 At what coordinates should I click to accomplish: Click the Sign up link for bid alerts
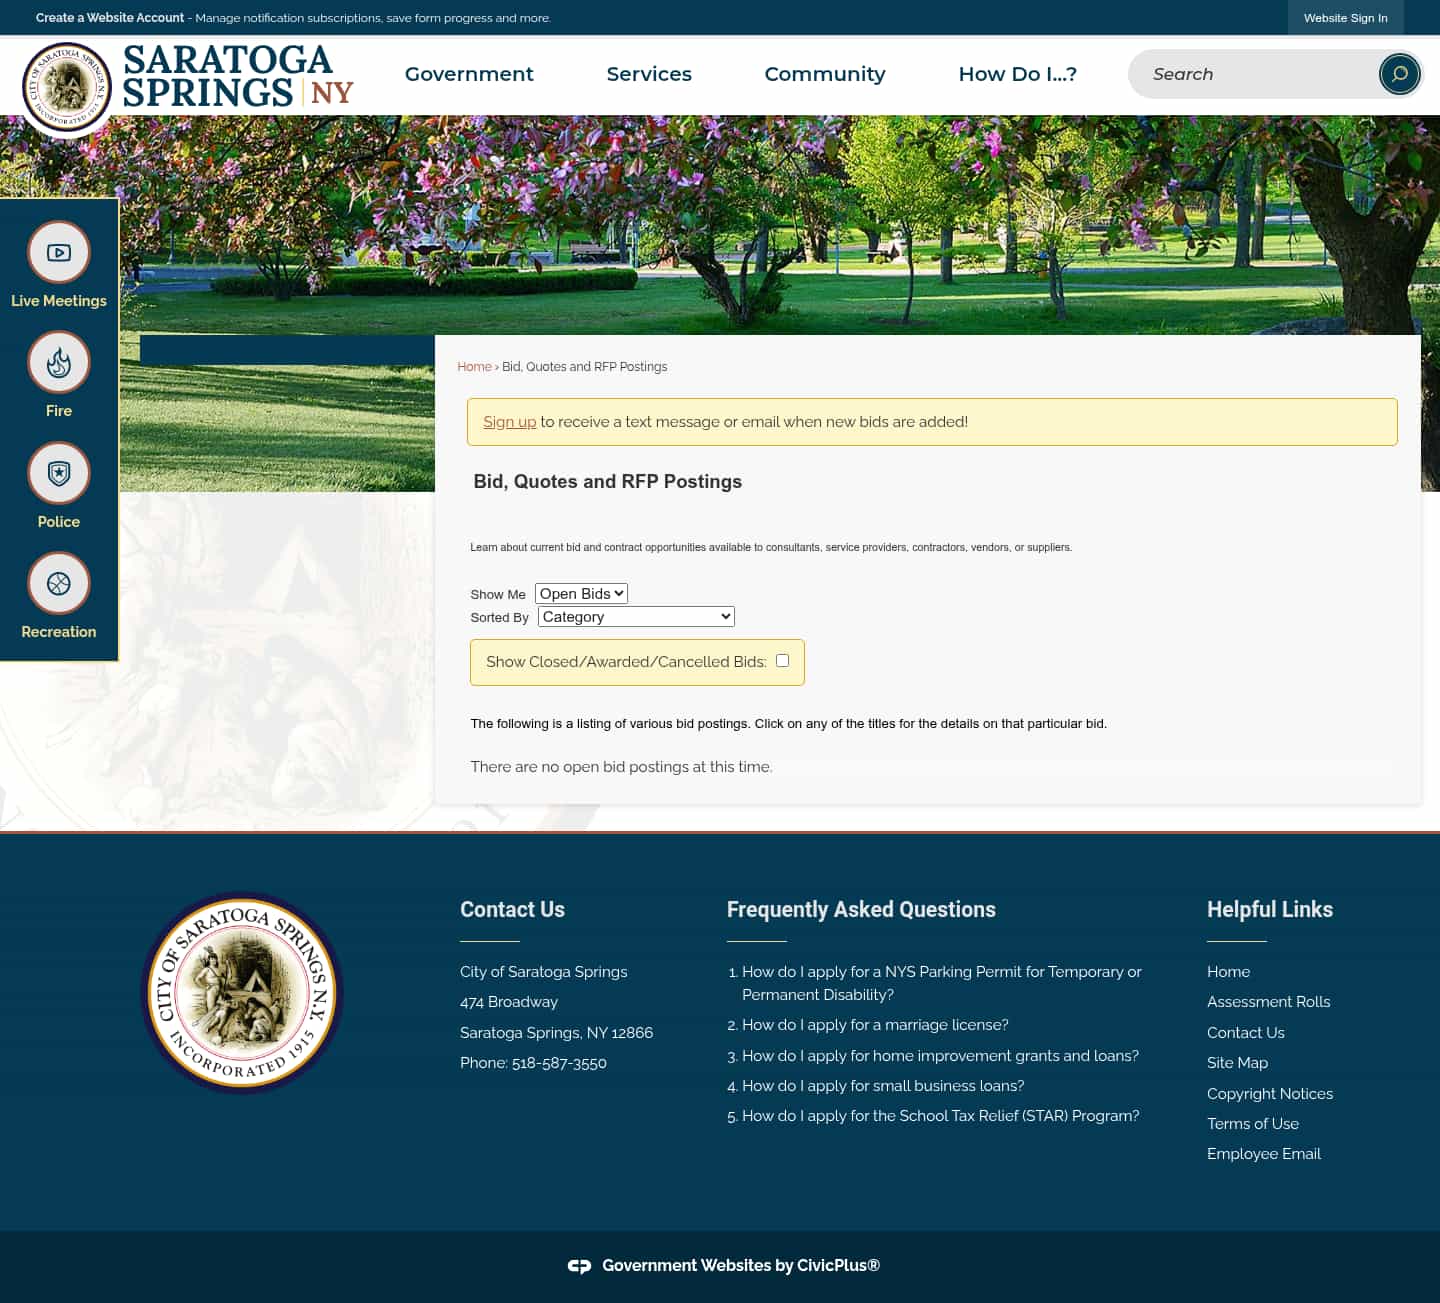click(510, 421)
